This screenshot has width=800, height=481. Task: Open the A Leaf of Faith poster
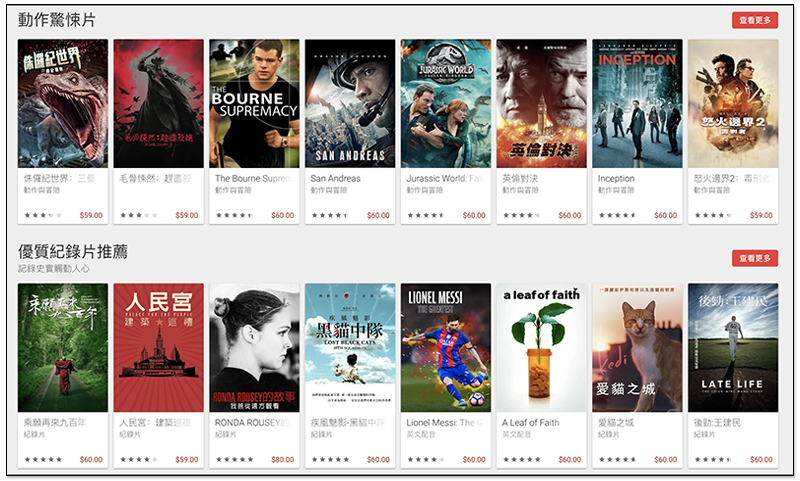pyautogui.click(x=541, y=348)
